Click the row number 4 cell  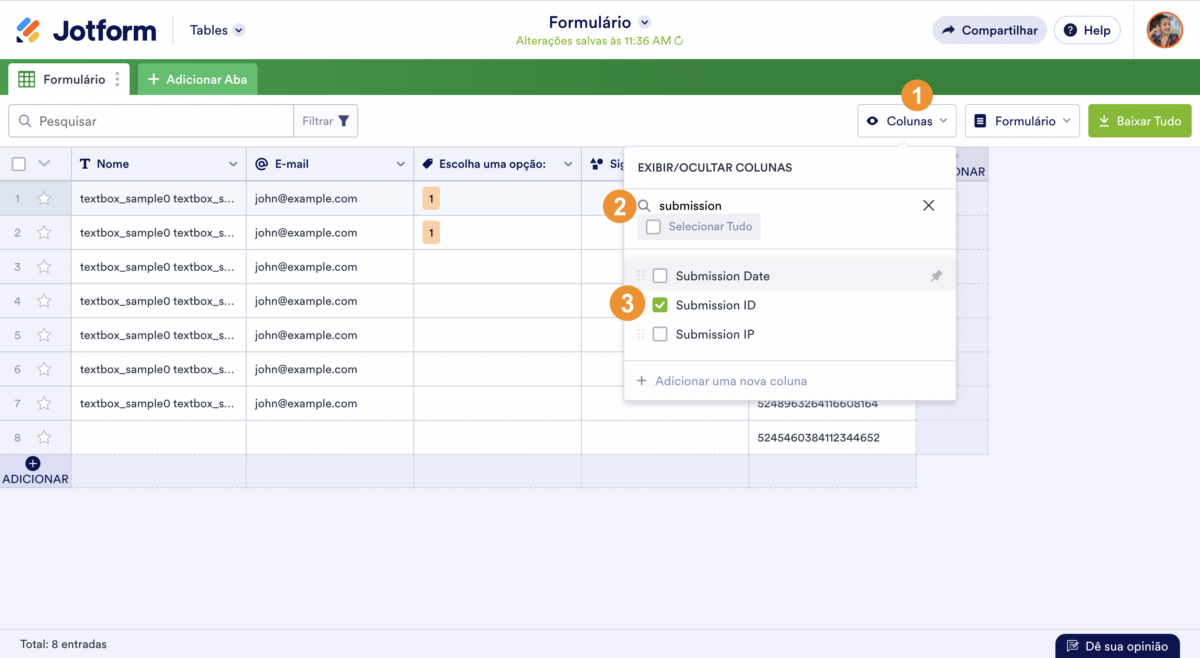coord(17,301)
